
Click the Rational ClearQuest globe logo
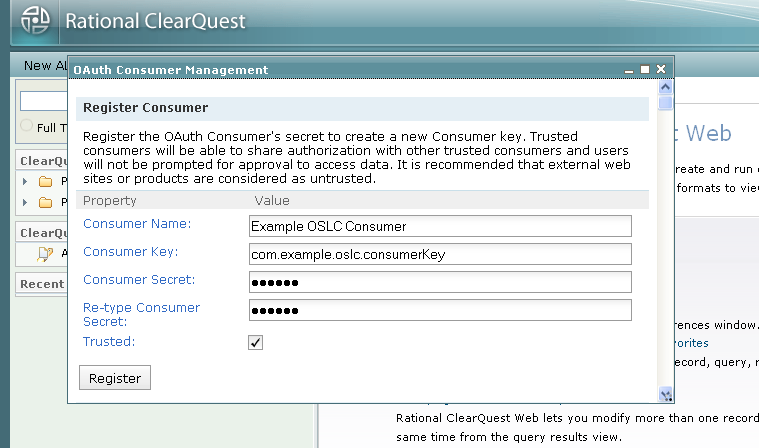(x=35, y=20)
